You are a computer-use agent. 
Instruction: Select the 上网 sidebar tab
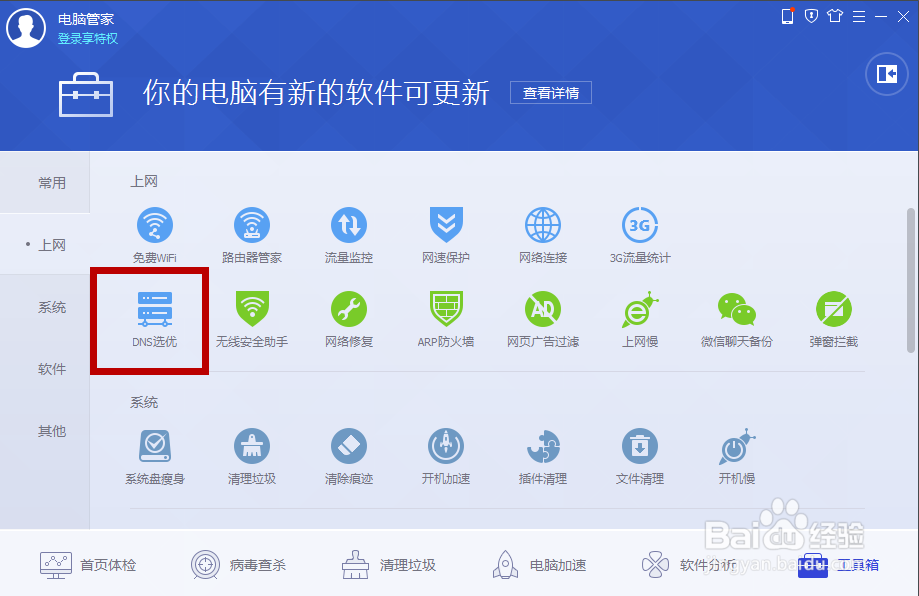click(x=45, y=245)
